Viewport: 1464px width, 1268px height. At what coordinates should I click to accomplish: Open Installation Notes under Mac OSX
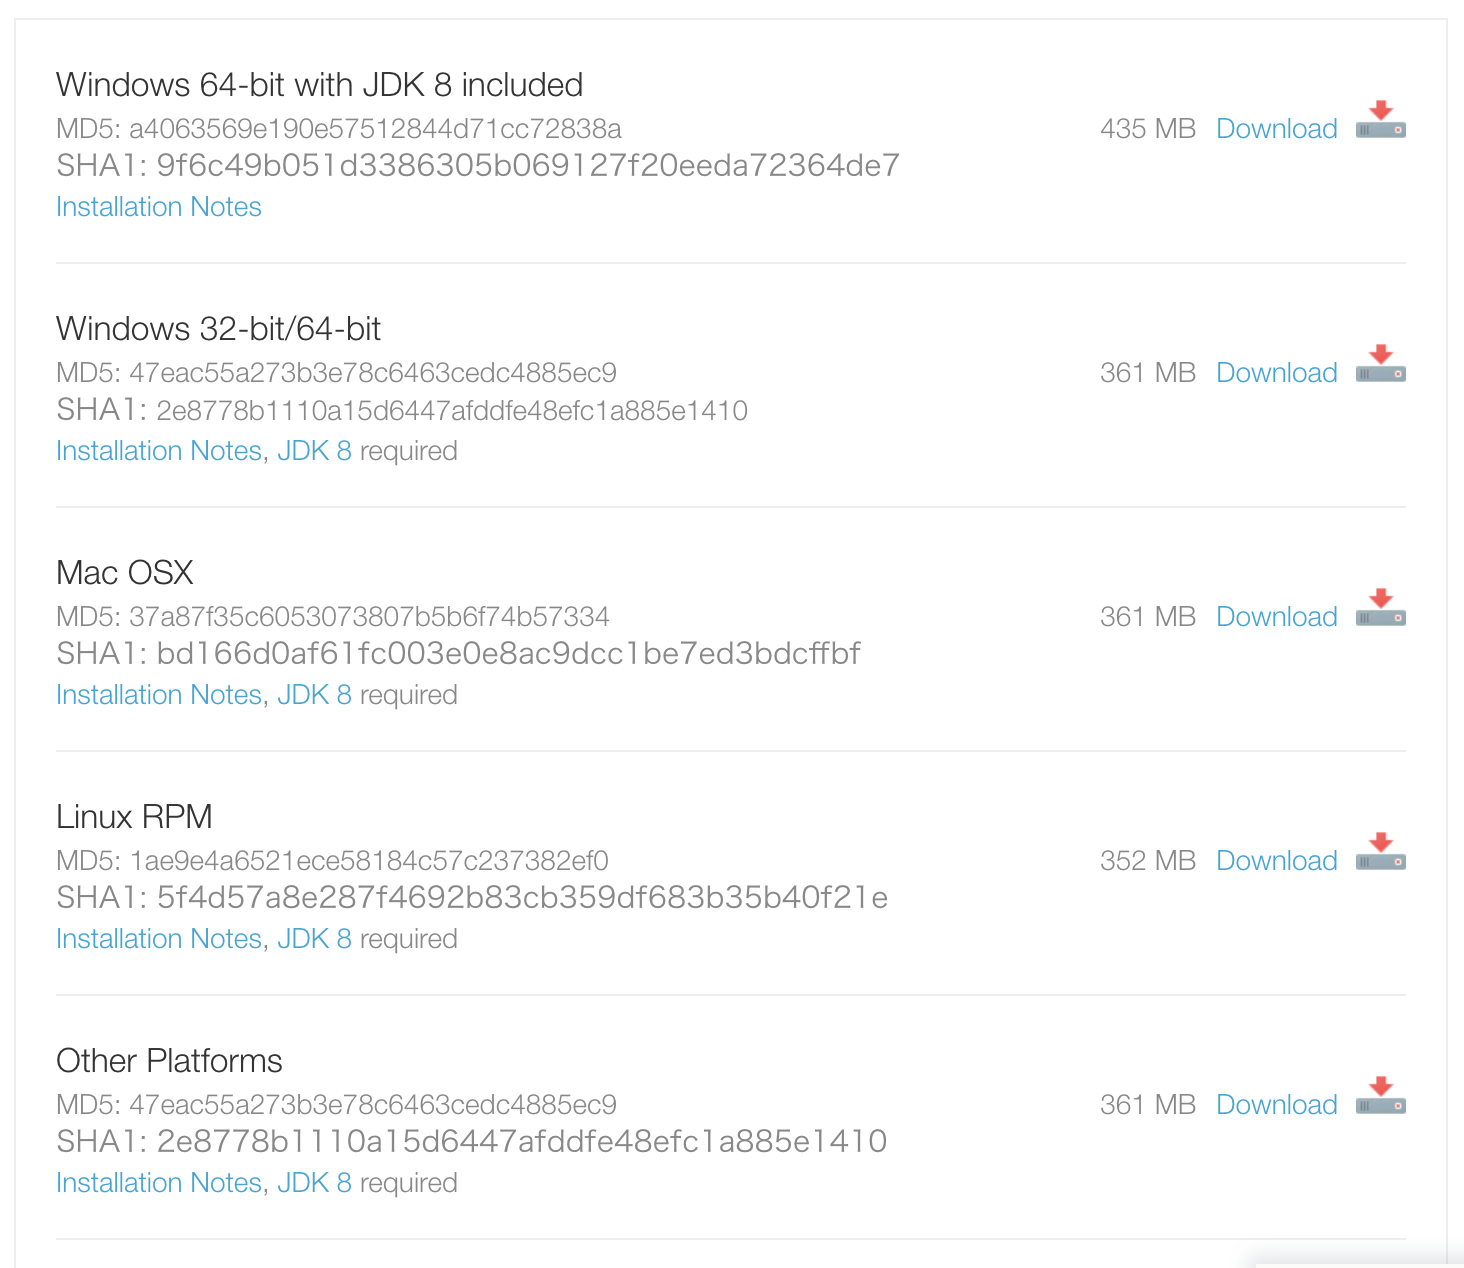(x=159, y=695)
